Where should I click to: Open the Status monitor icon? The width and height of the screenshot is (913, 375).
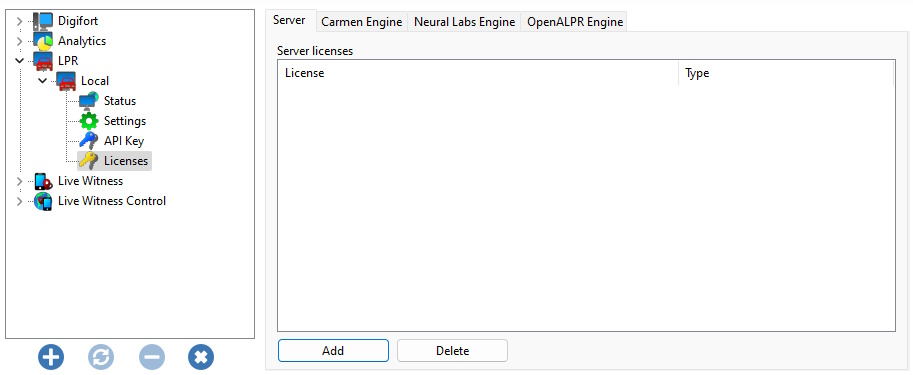[89, 101]
